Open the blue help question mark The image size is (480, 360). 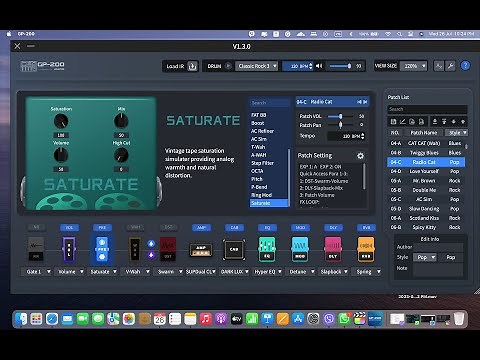[x=465, y=66]
